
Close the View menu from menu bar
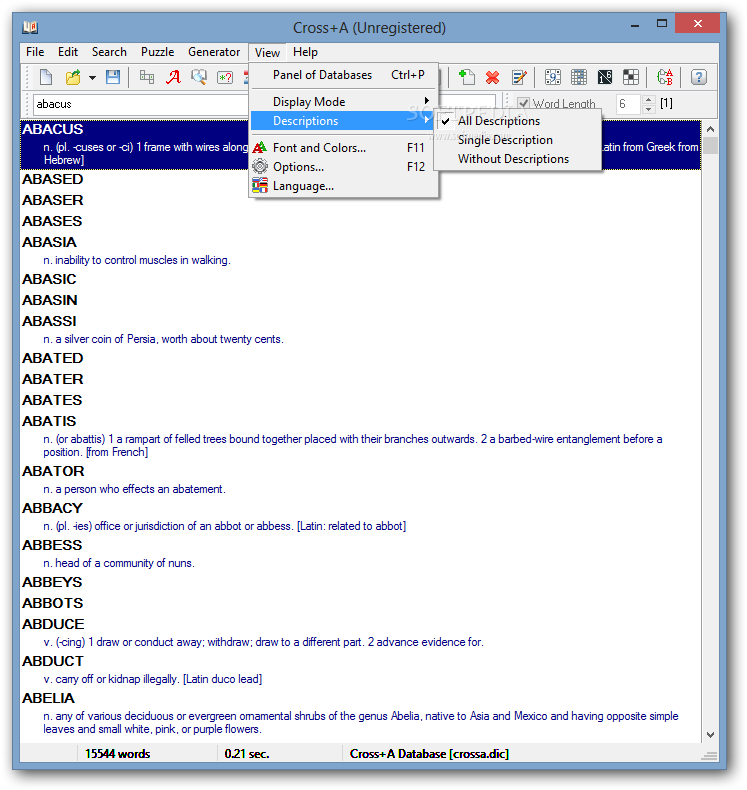tap(267, 52)
